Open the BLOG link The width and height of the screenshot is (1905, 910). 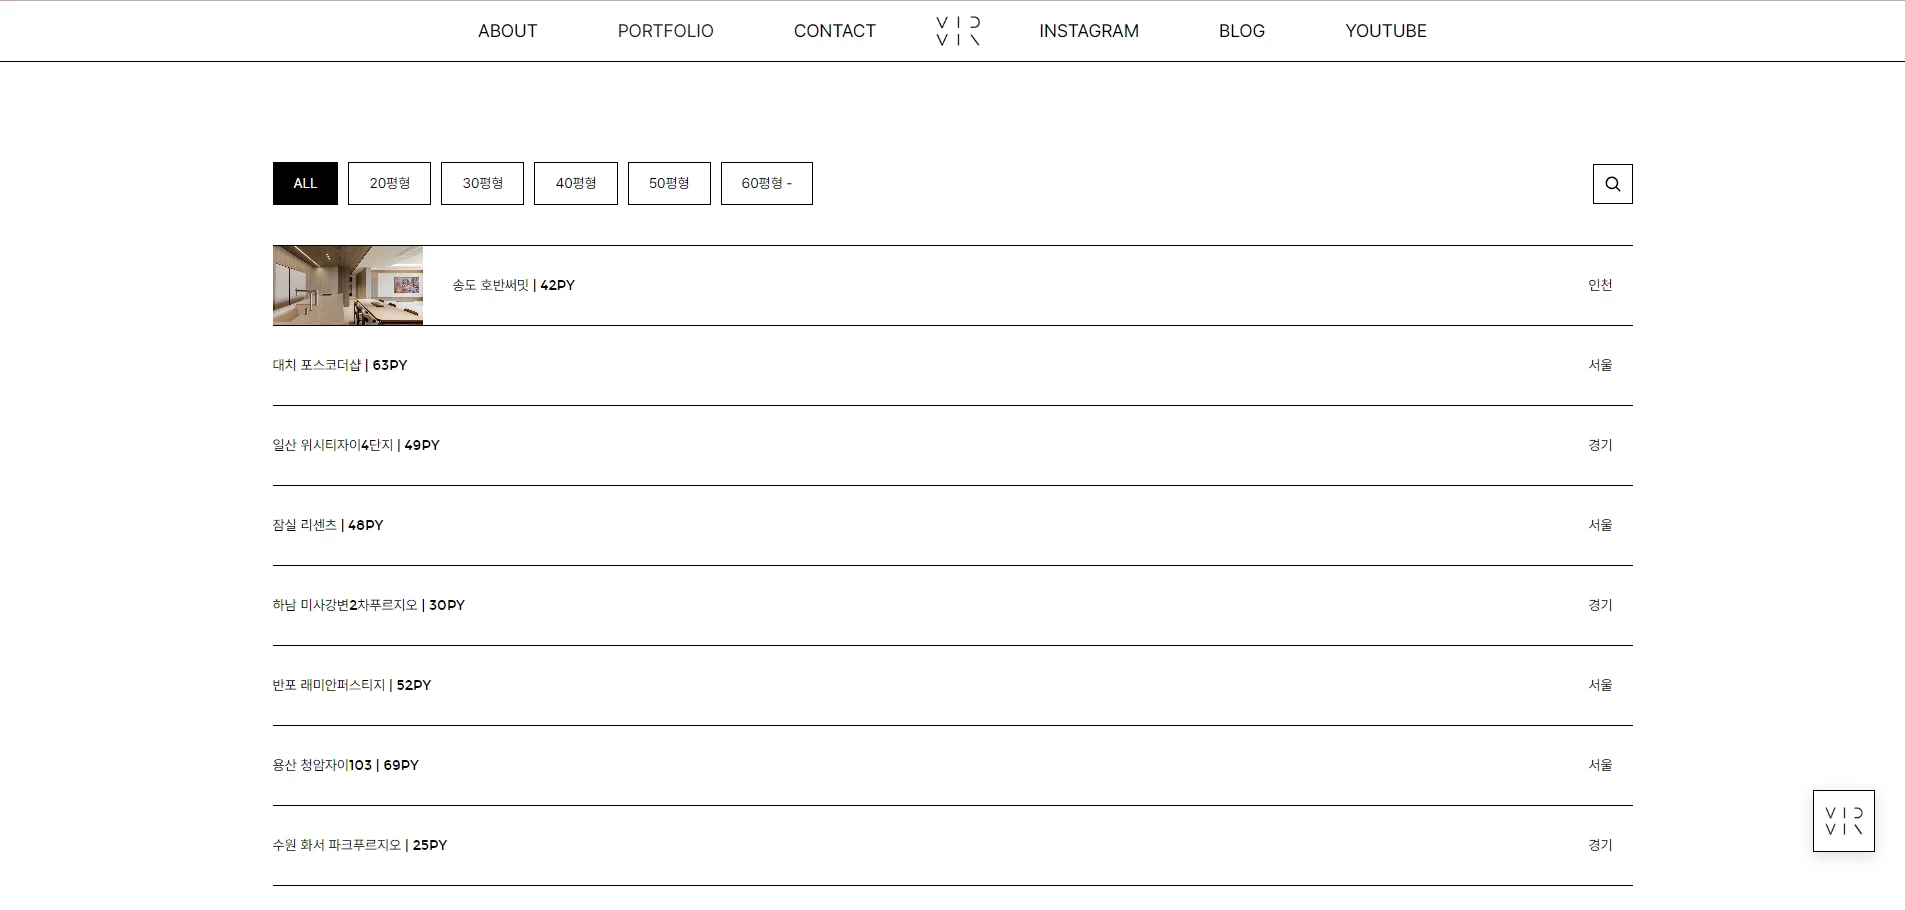point(1241,31)
